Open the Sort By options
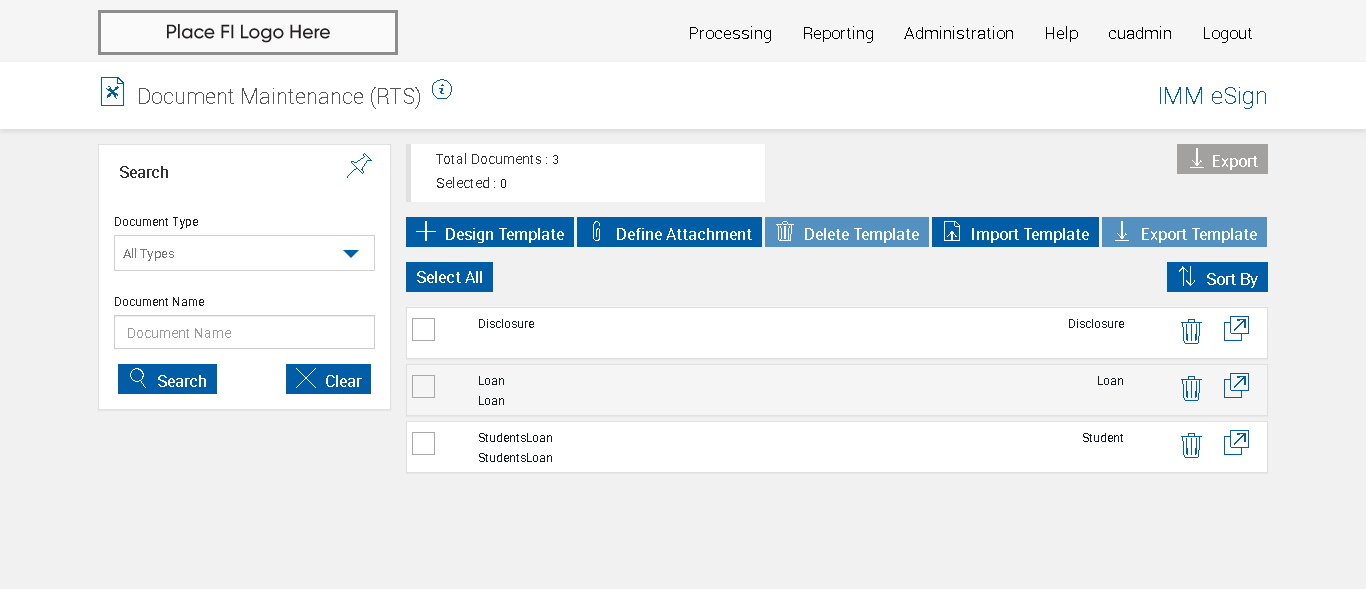The height and width of the screenshot is (589, 1366). coord(1217,278)
